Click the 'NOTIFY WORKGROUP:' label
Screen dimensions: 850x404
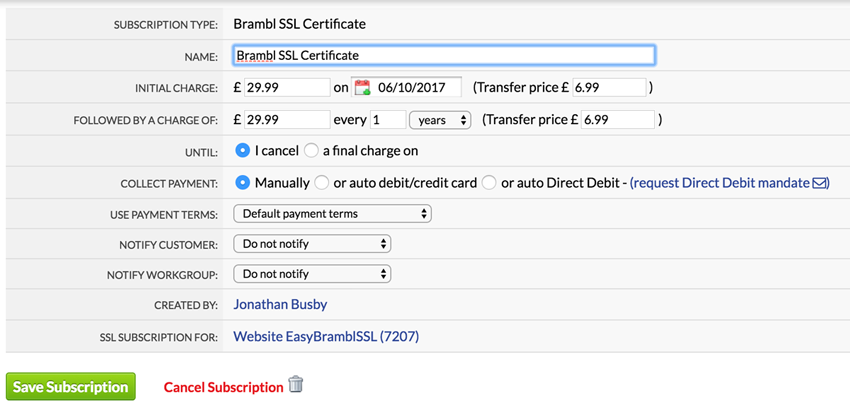point(162,276)
